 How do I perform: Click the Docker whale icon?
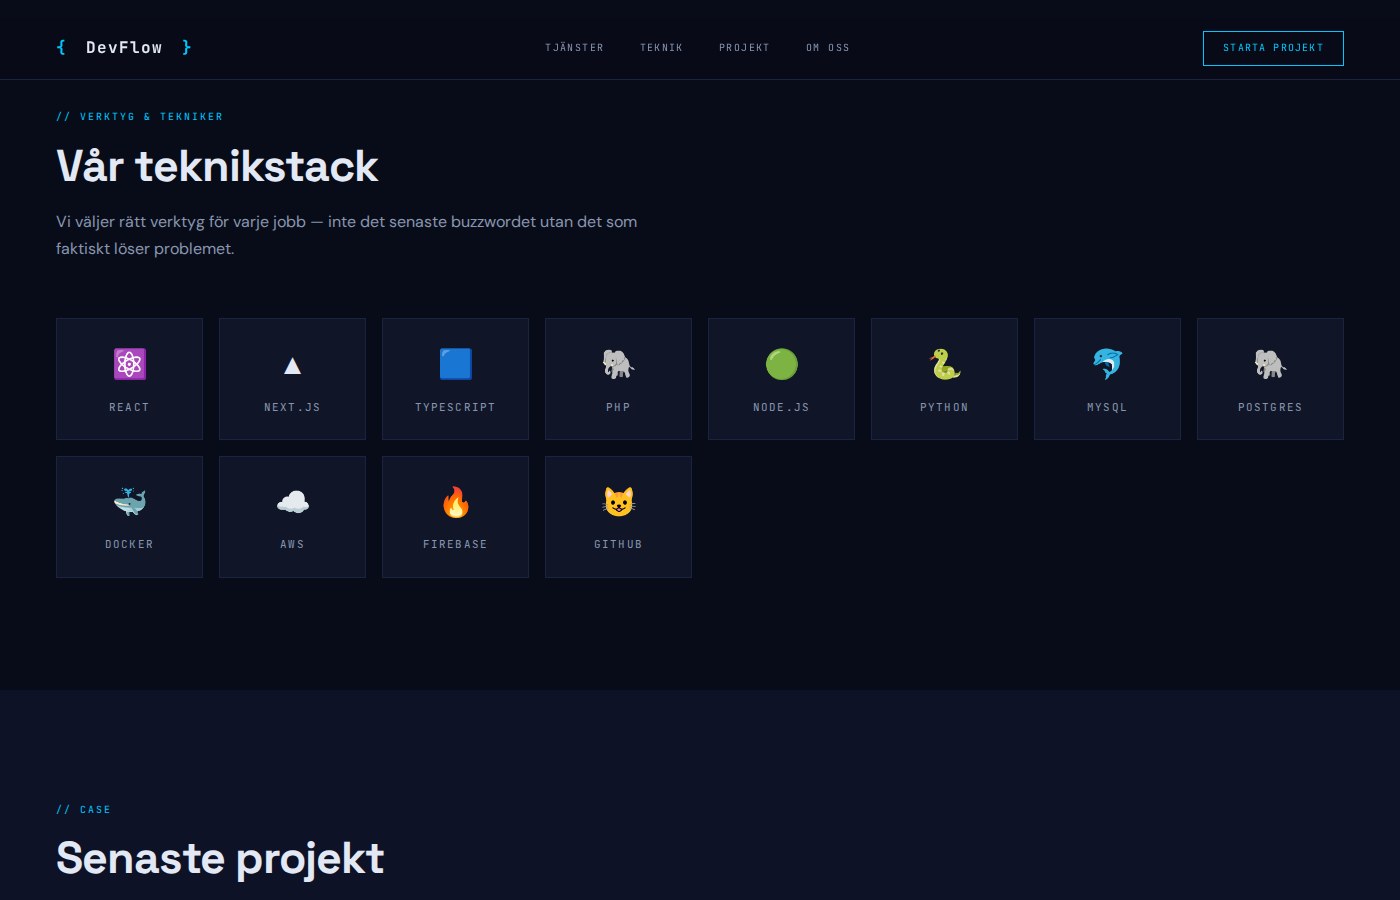[x=129, y=502]
